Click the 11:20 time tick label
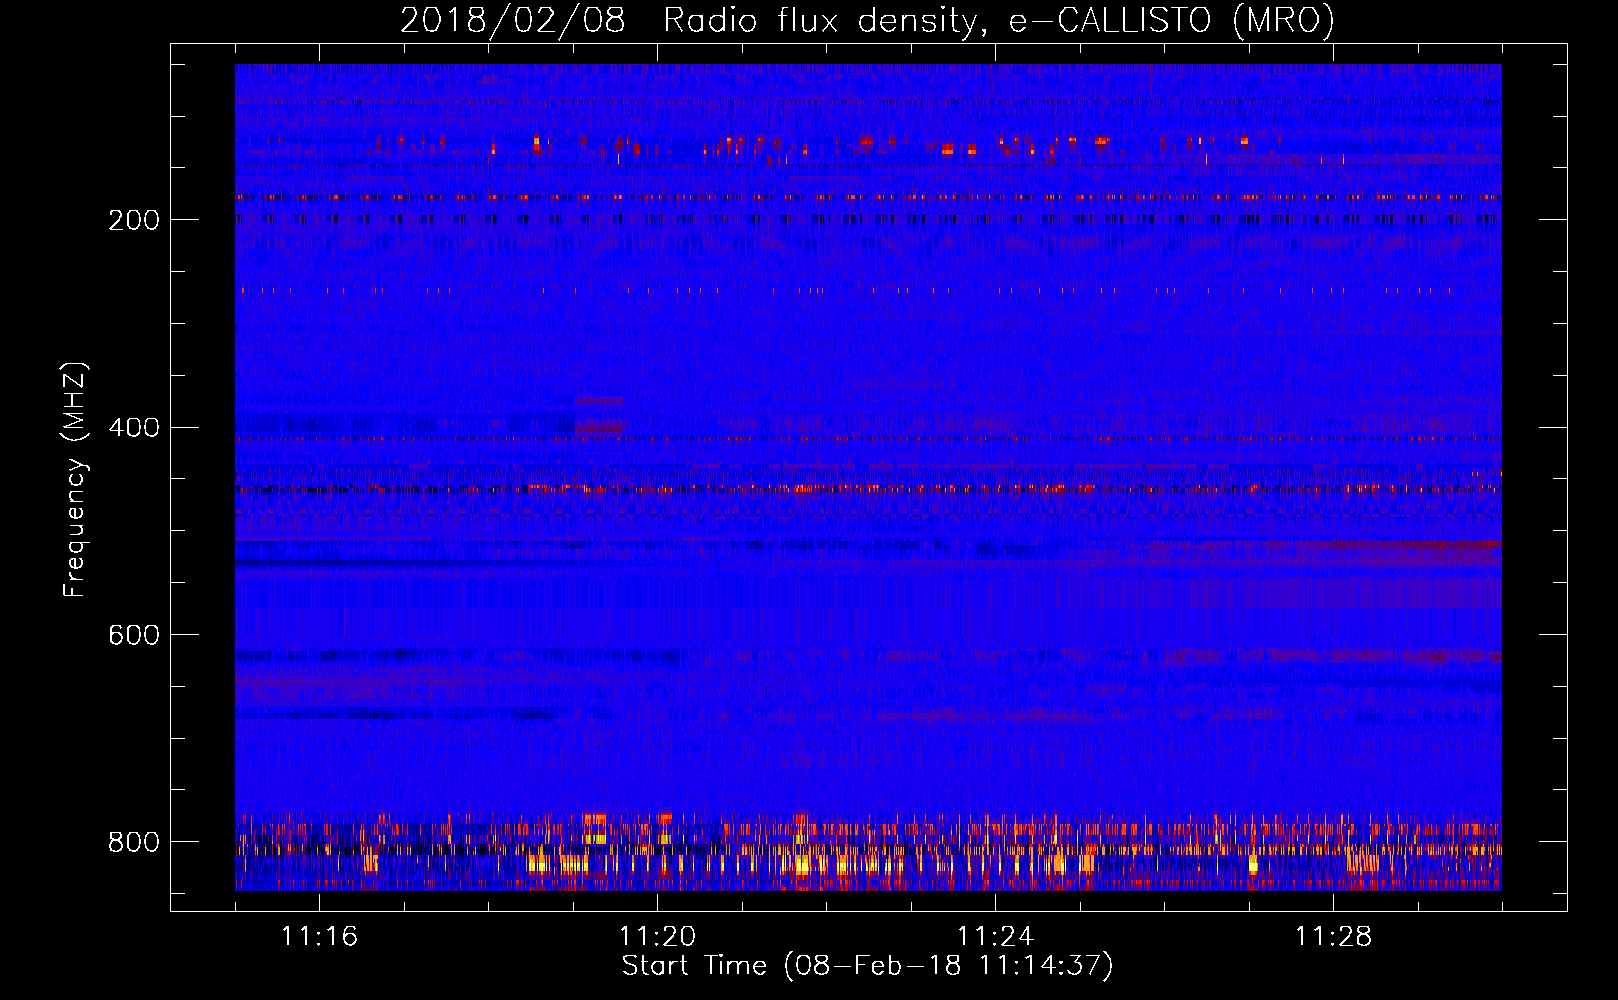The height and width of the screenshot is (1000, 1618). (x=657, y=936)
